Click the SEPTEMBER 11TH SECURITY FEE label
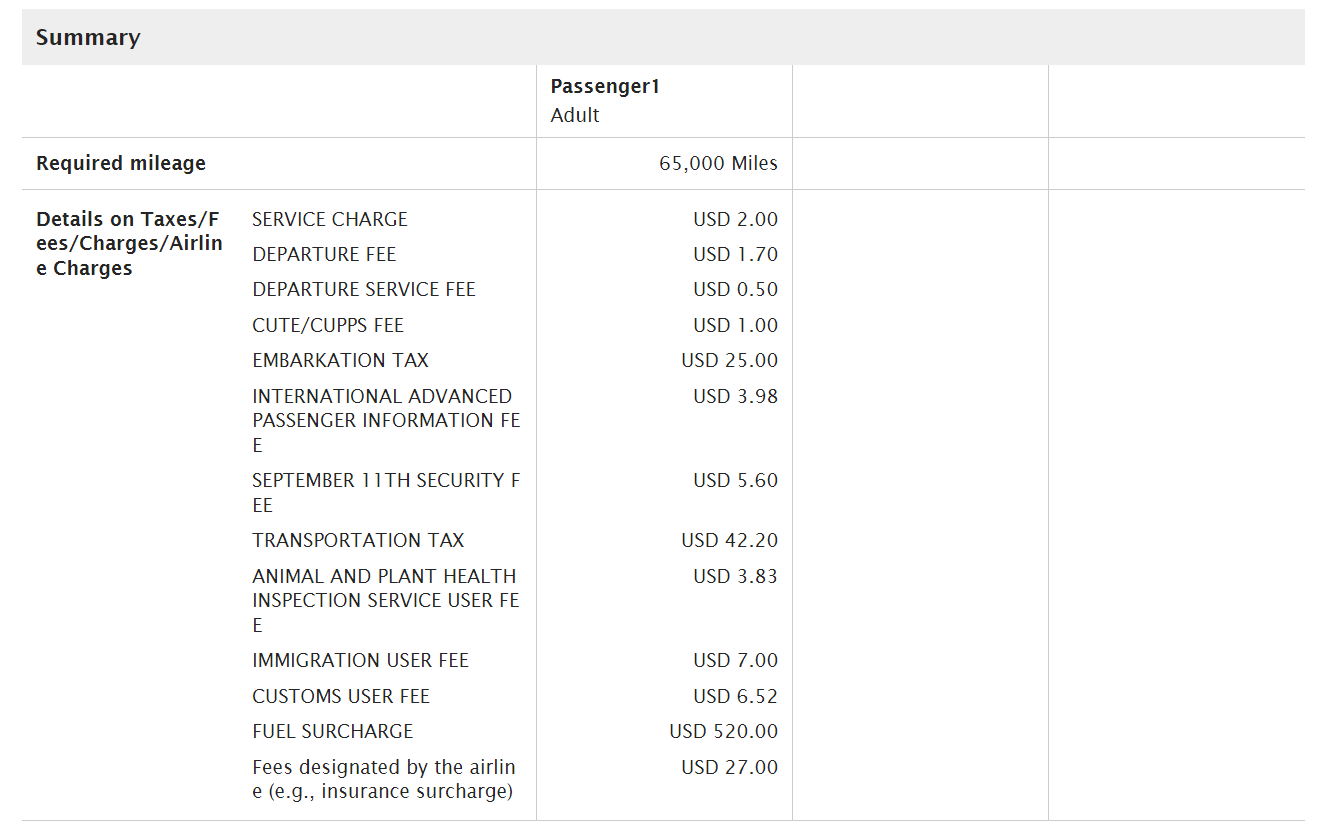The width and height of the screenshot is (1332, 829). tap(386, 492)
